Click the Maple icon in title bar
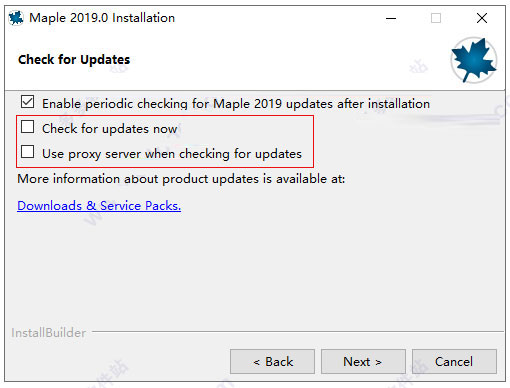Screen dimensions: 510x388 [16, 18]
